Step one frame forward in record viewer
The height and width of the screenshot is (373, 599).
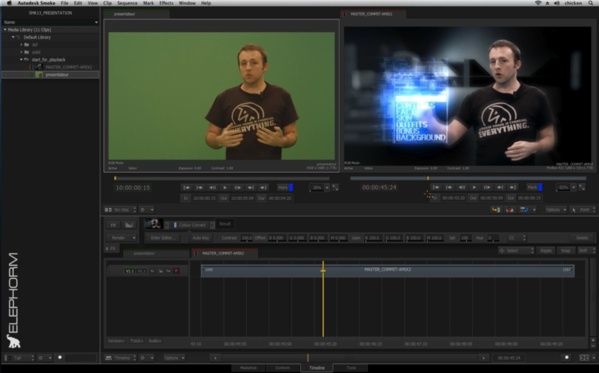(487, 187)
